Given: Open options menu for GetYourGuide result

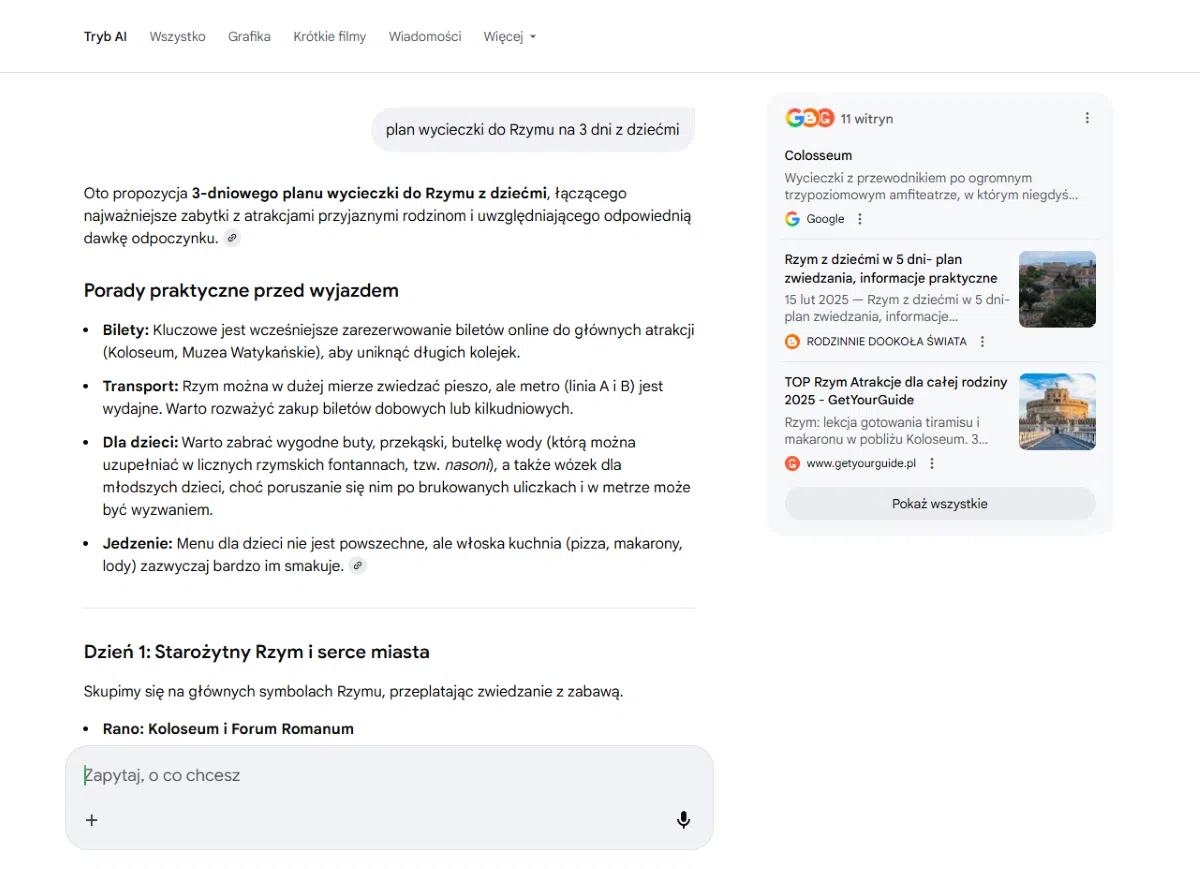Looking at the screenshot, I should [932, 463].
